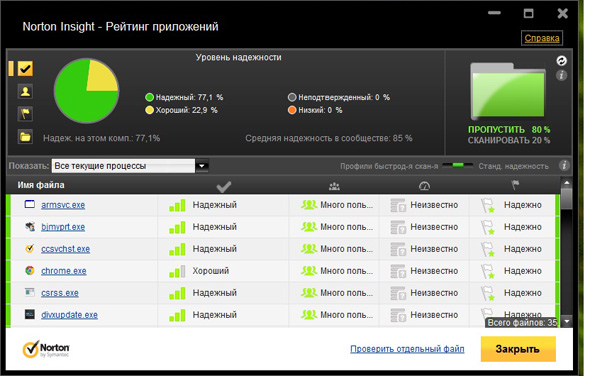590x376 pixels.
Task: Click the divxupdate.exe file icon
Action: (30, 314)
